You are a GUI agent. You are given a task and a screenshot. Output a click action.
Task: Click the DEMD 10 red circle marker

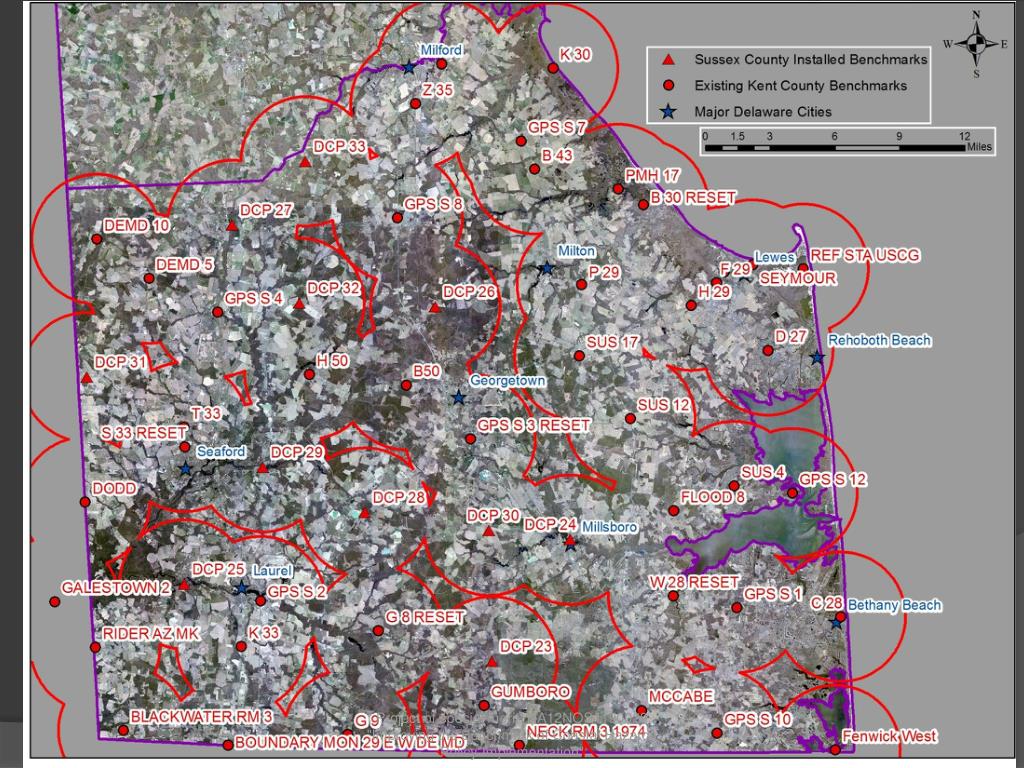pyautogui.click(x=97, y=239)
